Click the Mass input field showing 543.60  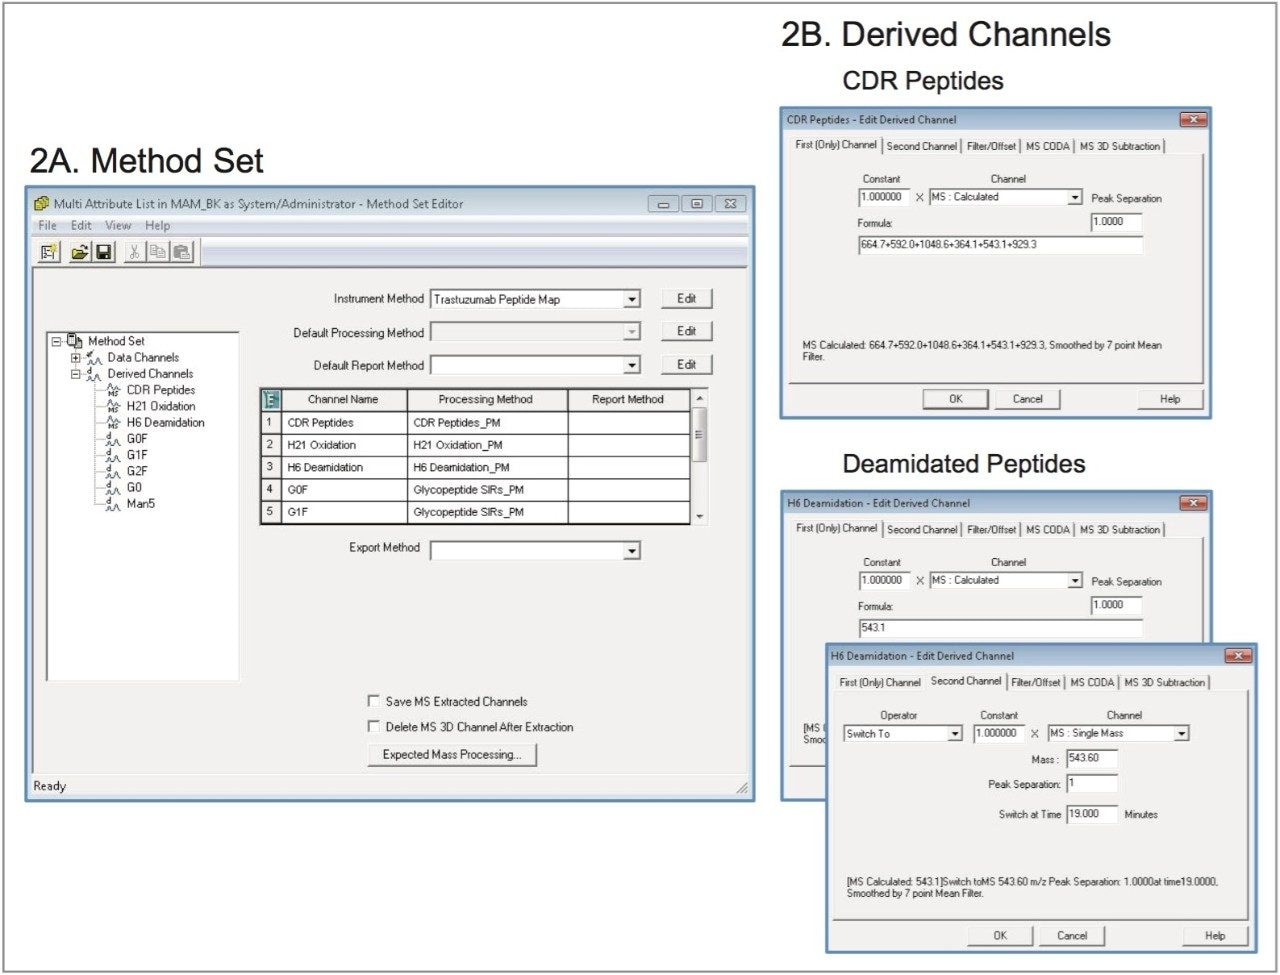1093,758
